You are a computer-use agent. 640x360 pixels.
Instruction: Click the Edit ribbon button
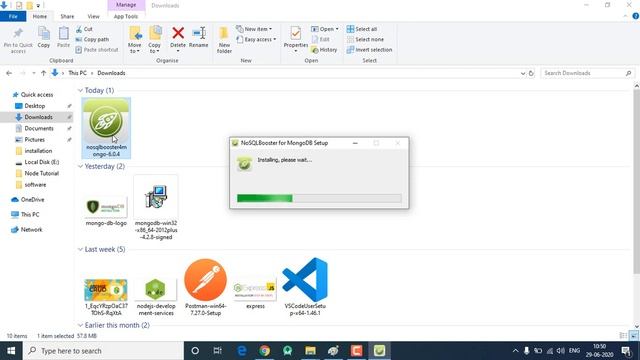tap(320, 39)
